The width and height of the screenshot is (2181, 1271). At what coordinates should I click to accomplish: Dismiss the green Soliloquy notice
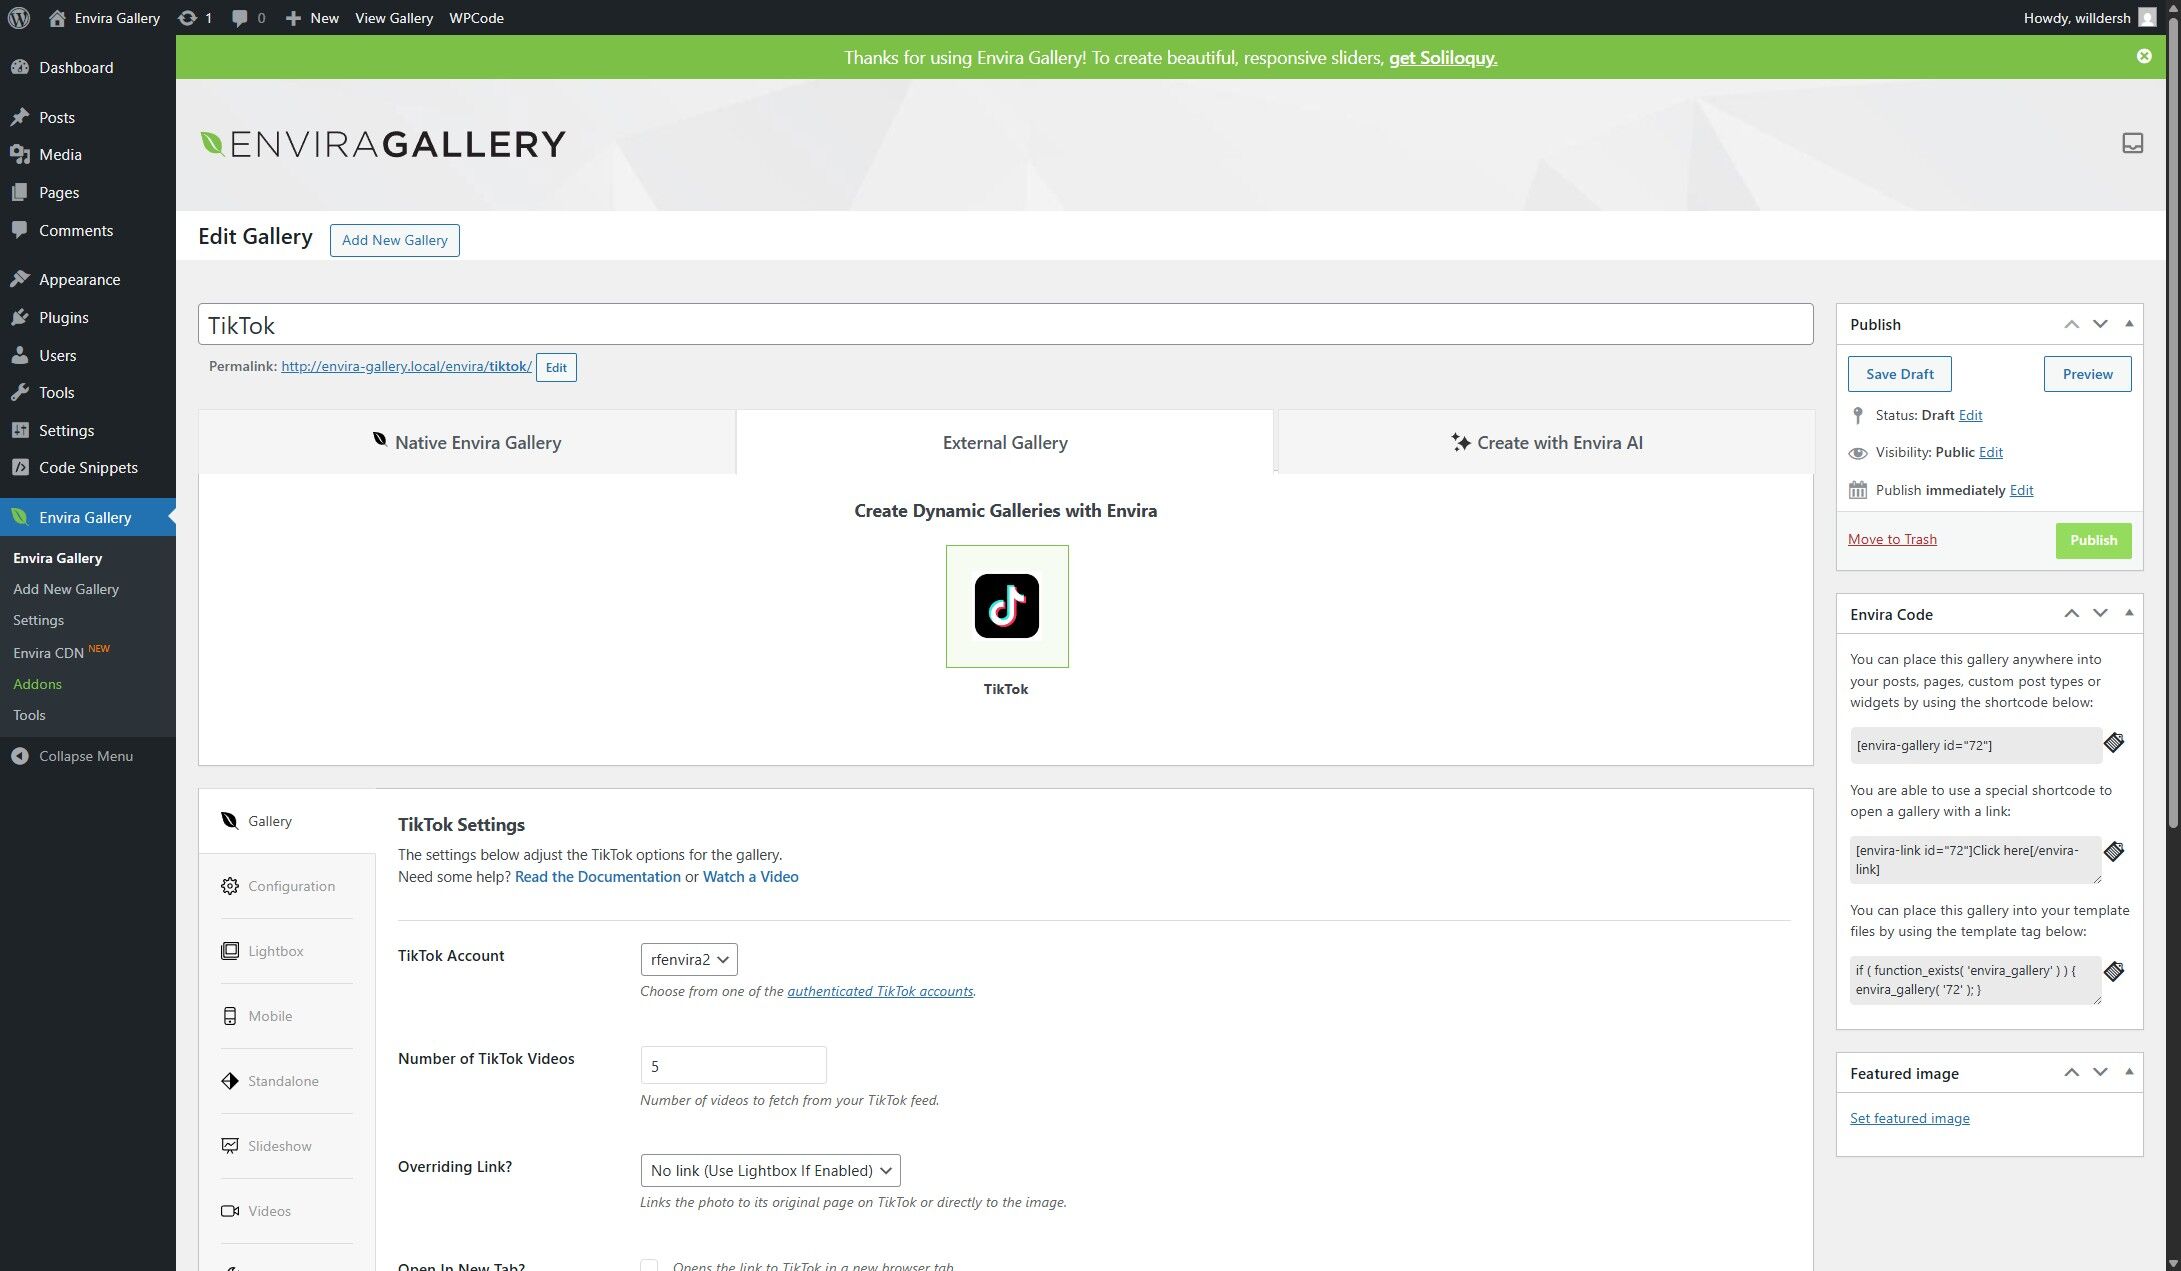2143,56
